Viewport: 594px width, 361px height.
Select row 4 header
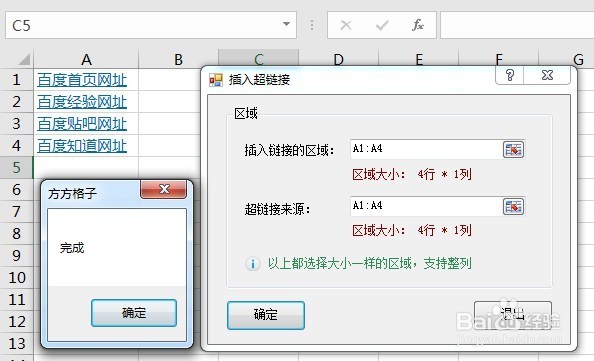pos(16,146)
